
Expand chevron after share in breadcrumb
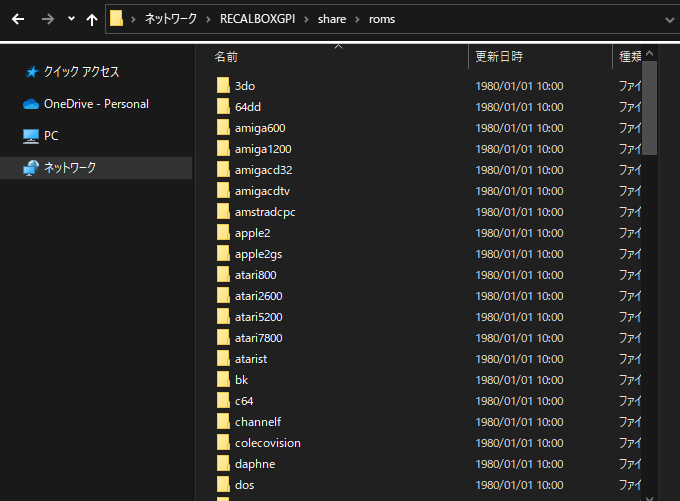tap(357, 20)
